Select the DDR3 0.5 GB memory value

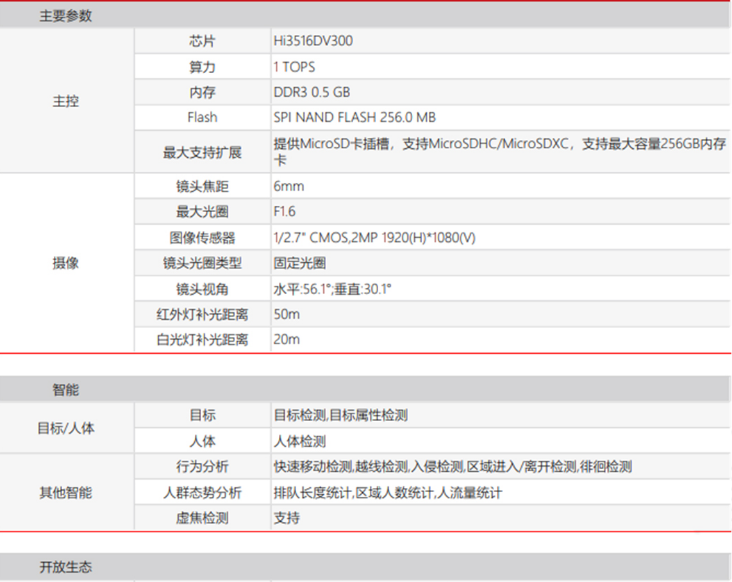(x=311, y=92)
